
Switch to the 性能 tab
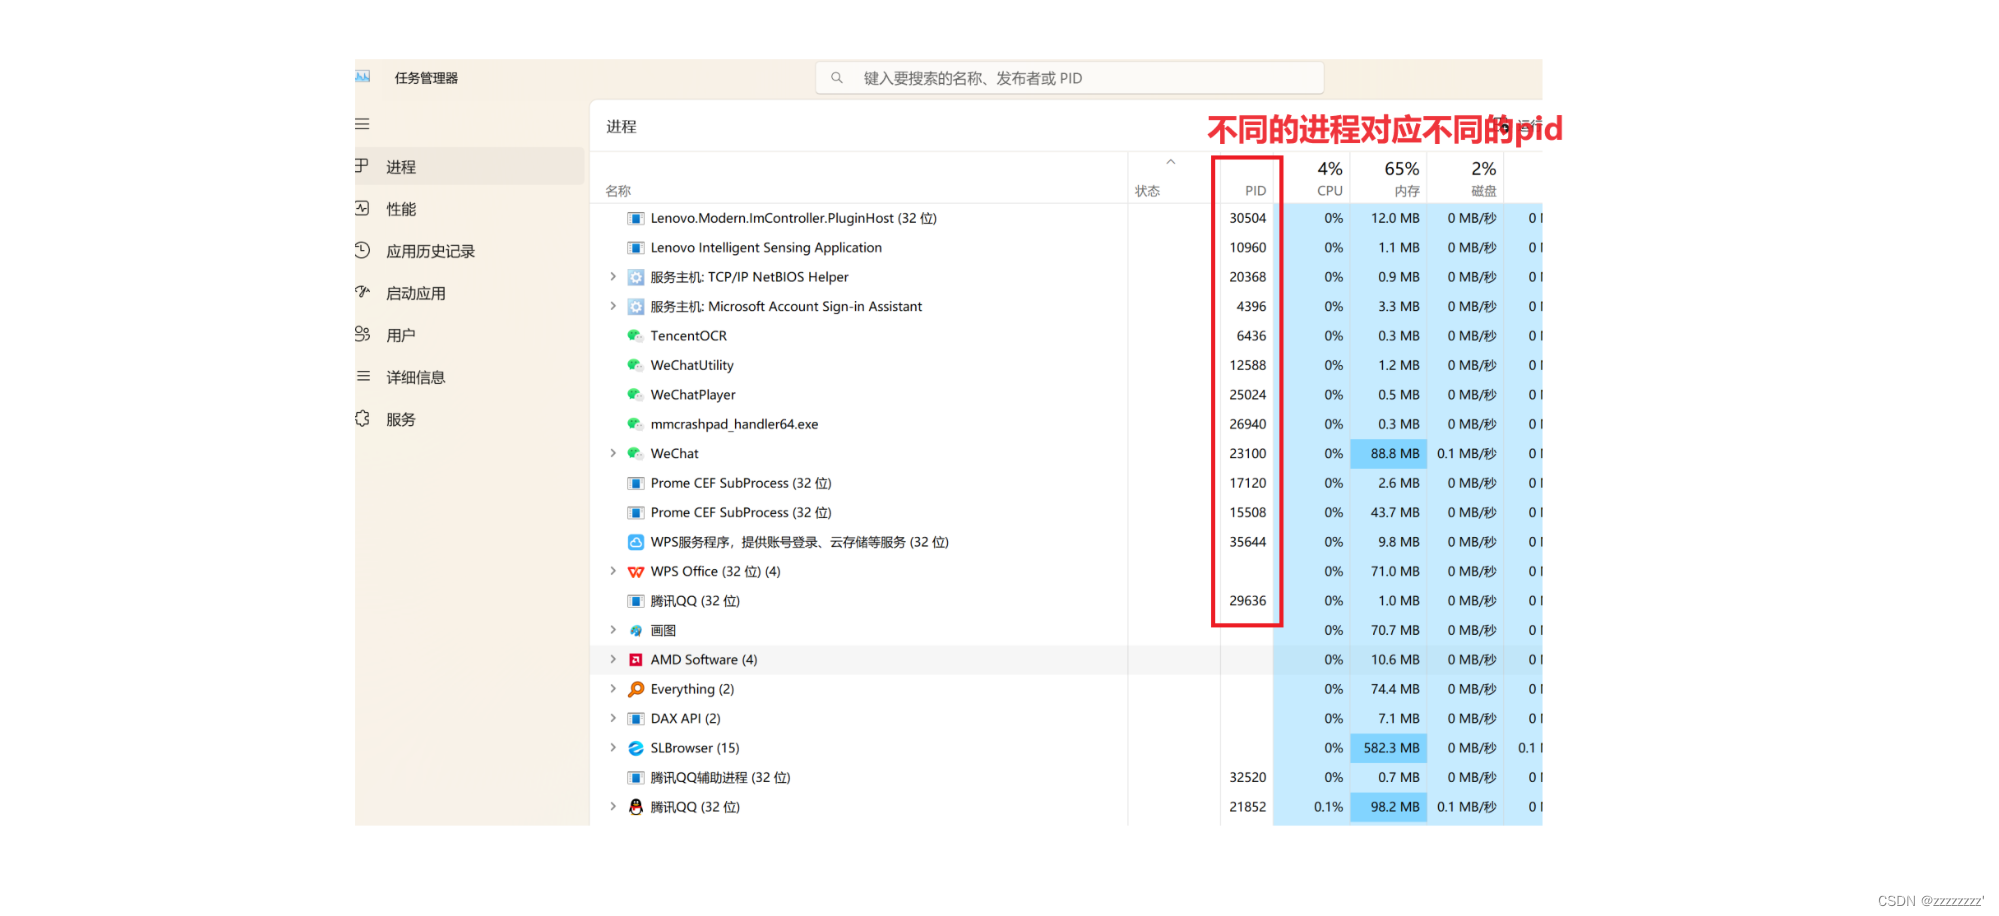click(469, 208)
